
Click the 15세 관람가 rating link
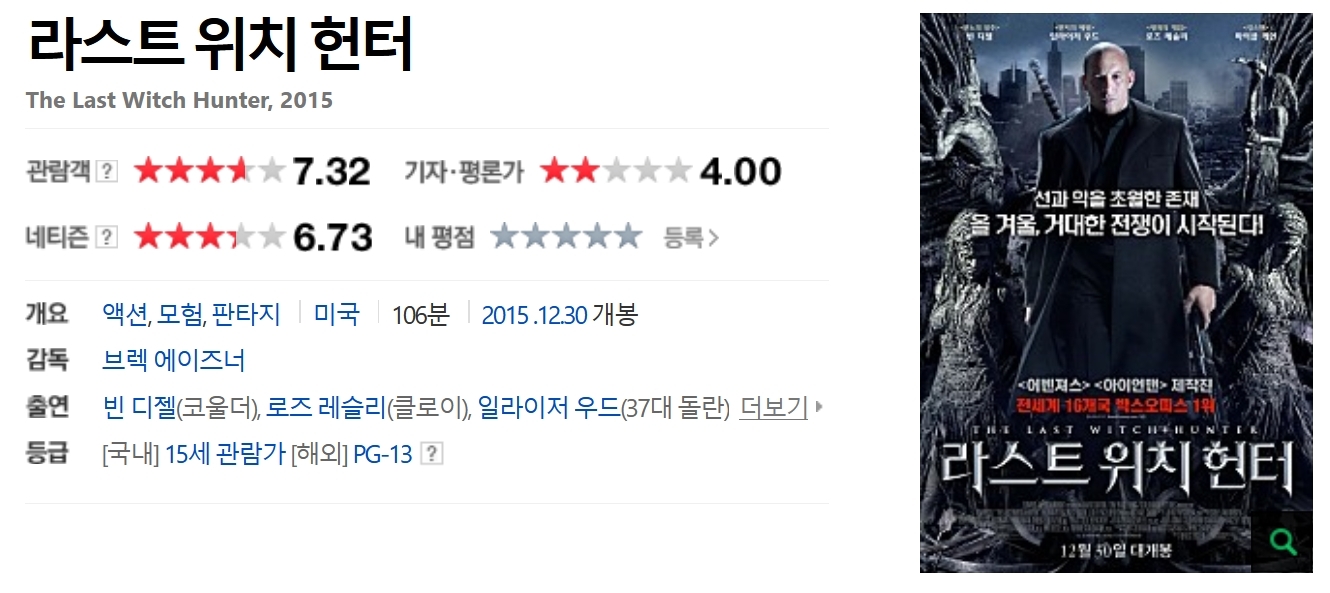(226, 454)
